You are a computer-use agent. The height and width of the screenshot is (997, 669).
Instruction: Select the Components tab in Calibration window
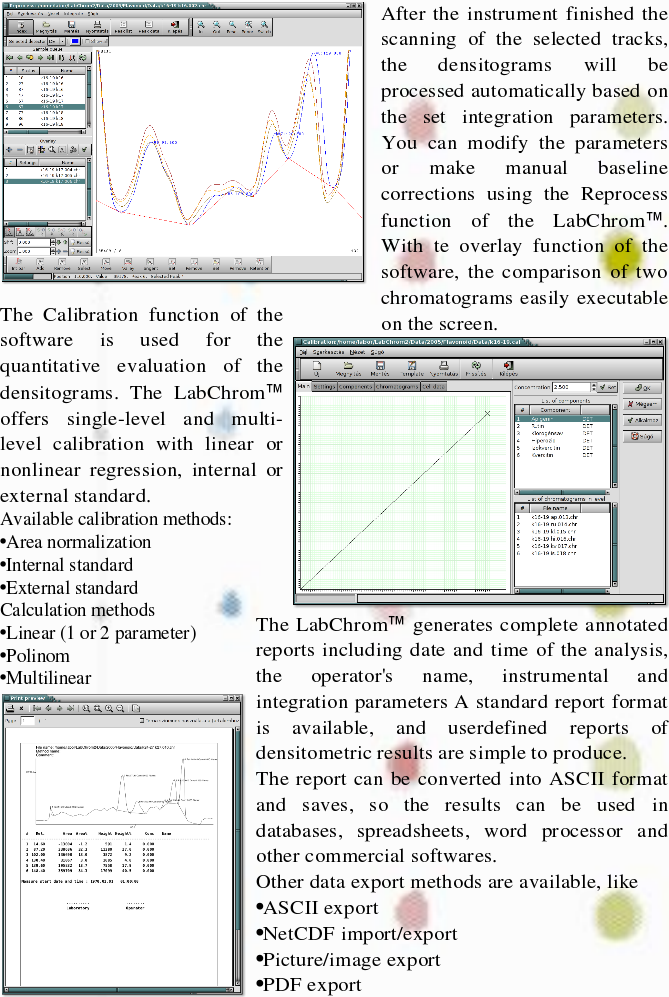pos(355,386)
